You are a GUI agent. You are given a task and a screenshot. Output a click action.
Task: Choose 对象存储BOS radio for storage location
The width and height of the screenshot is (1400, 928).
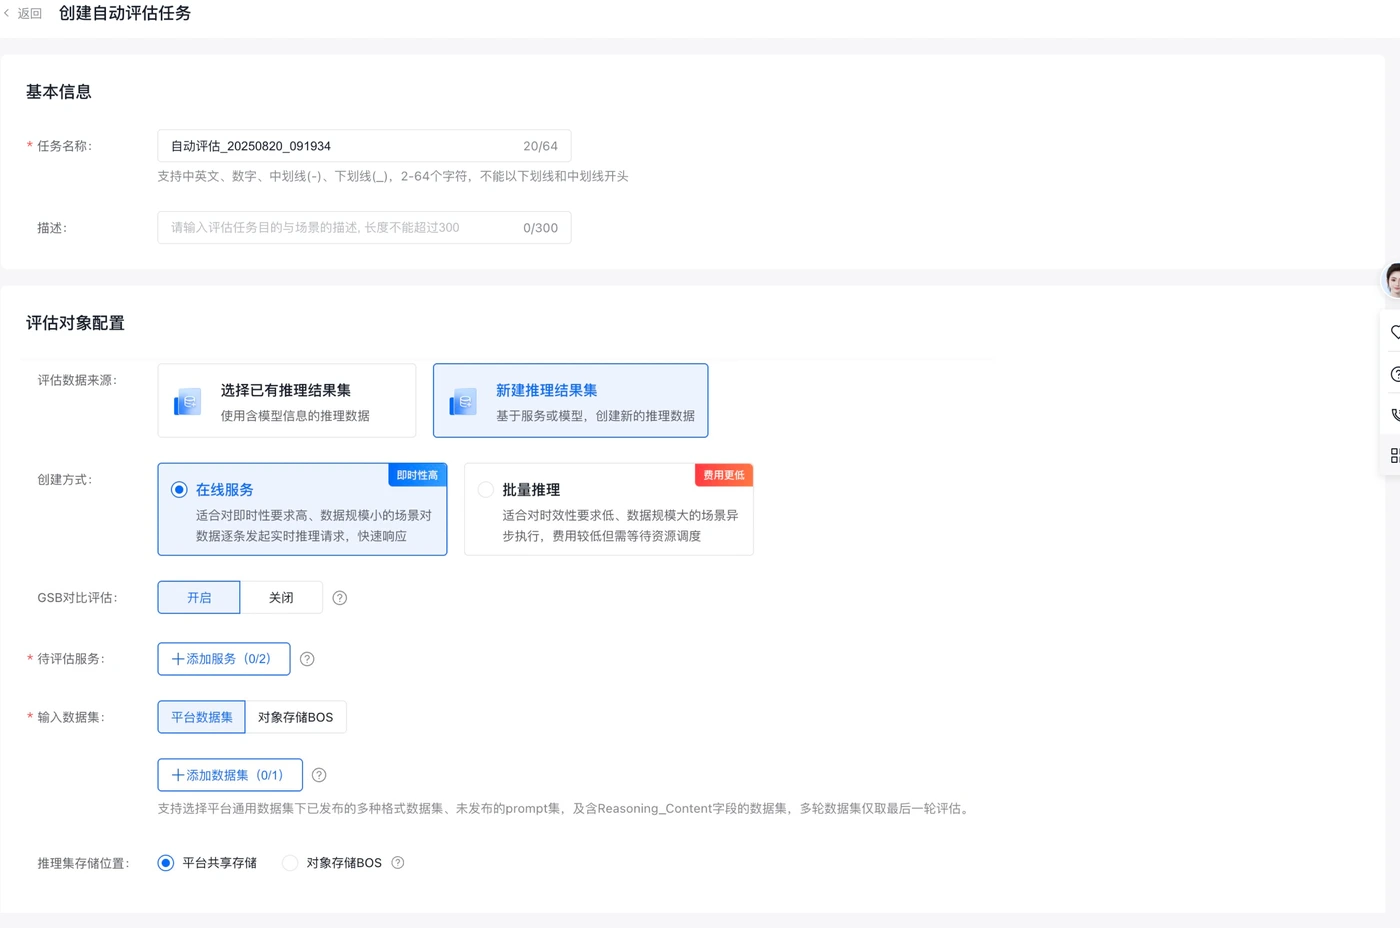click(290, 863)
